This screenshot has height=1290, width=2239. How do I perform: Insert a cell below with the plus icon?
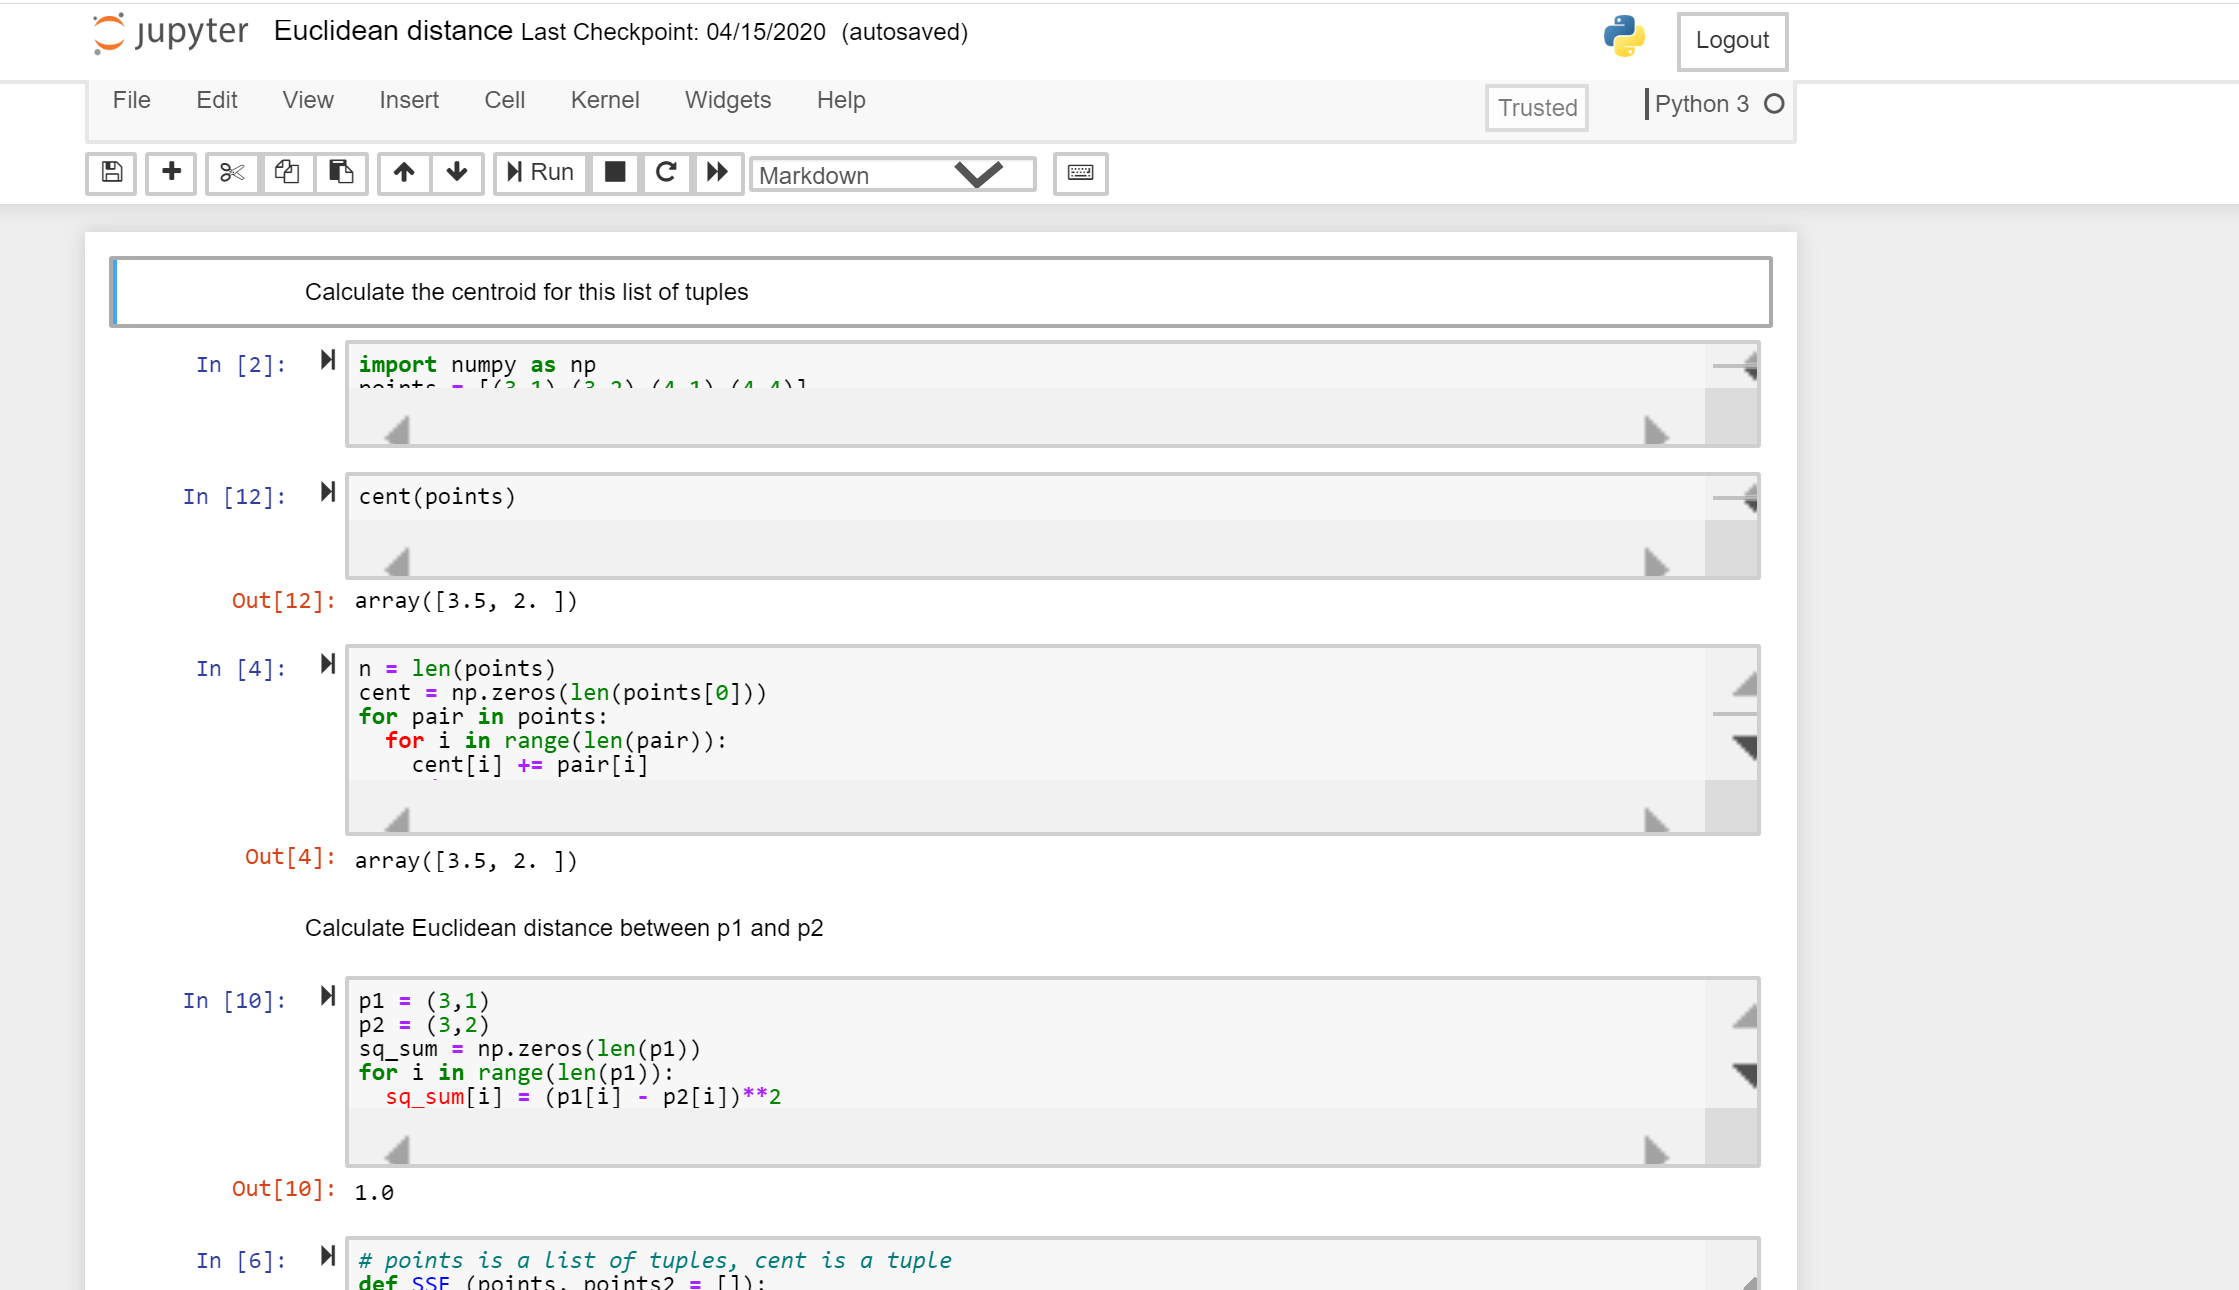[x=171, y=173]
